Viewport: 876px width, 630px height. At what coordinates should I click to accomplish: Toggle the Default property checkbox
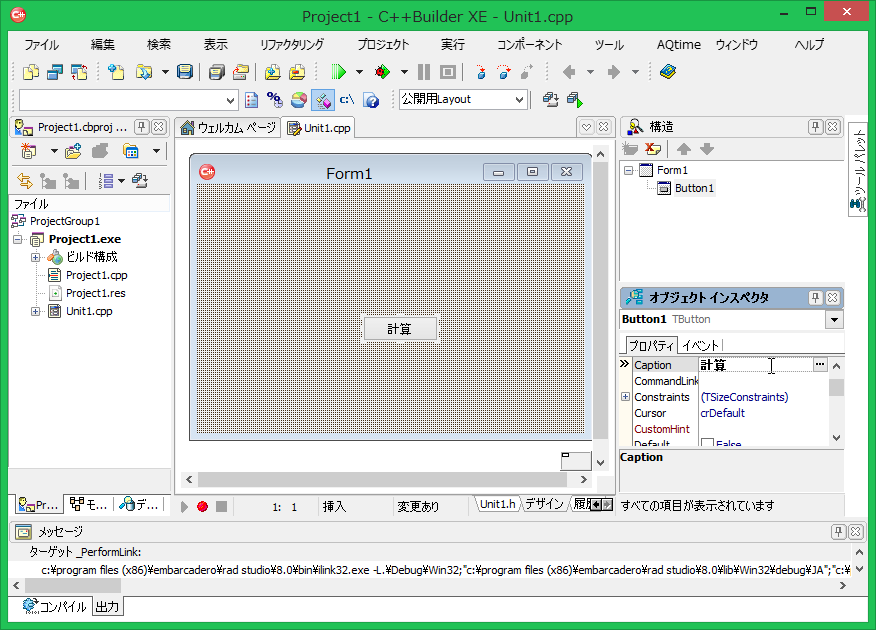(x=707, y=444)
